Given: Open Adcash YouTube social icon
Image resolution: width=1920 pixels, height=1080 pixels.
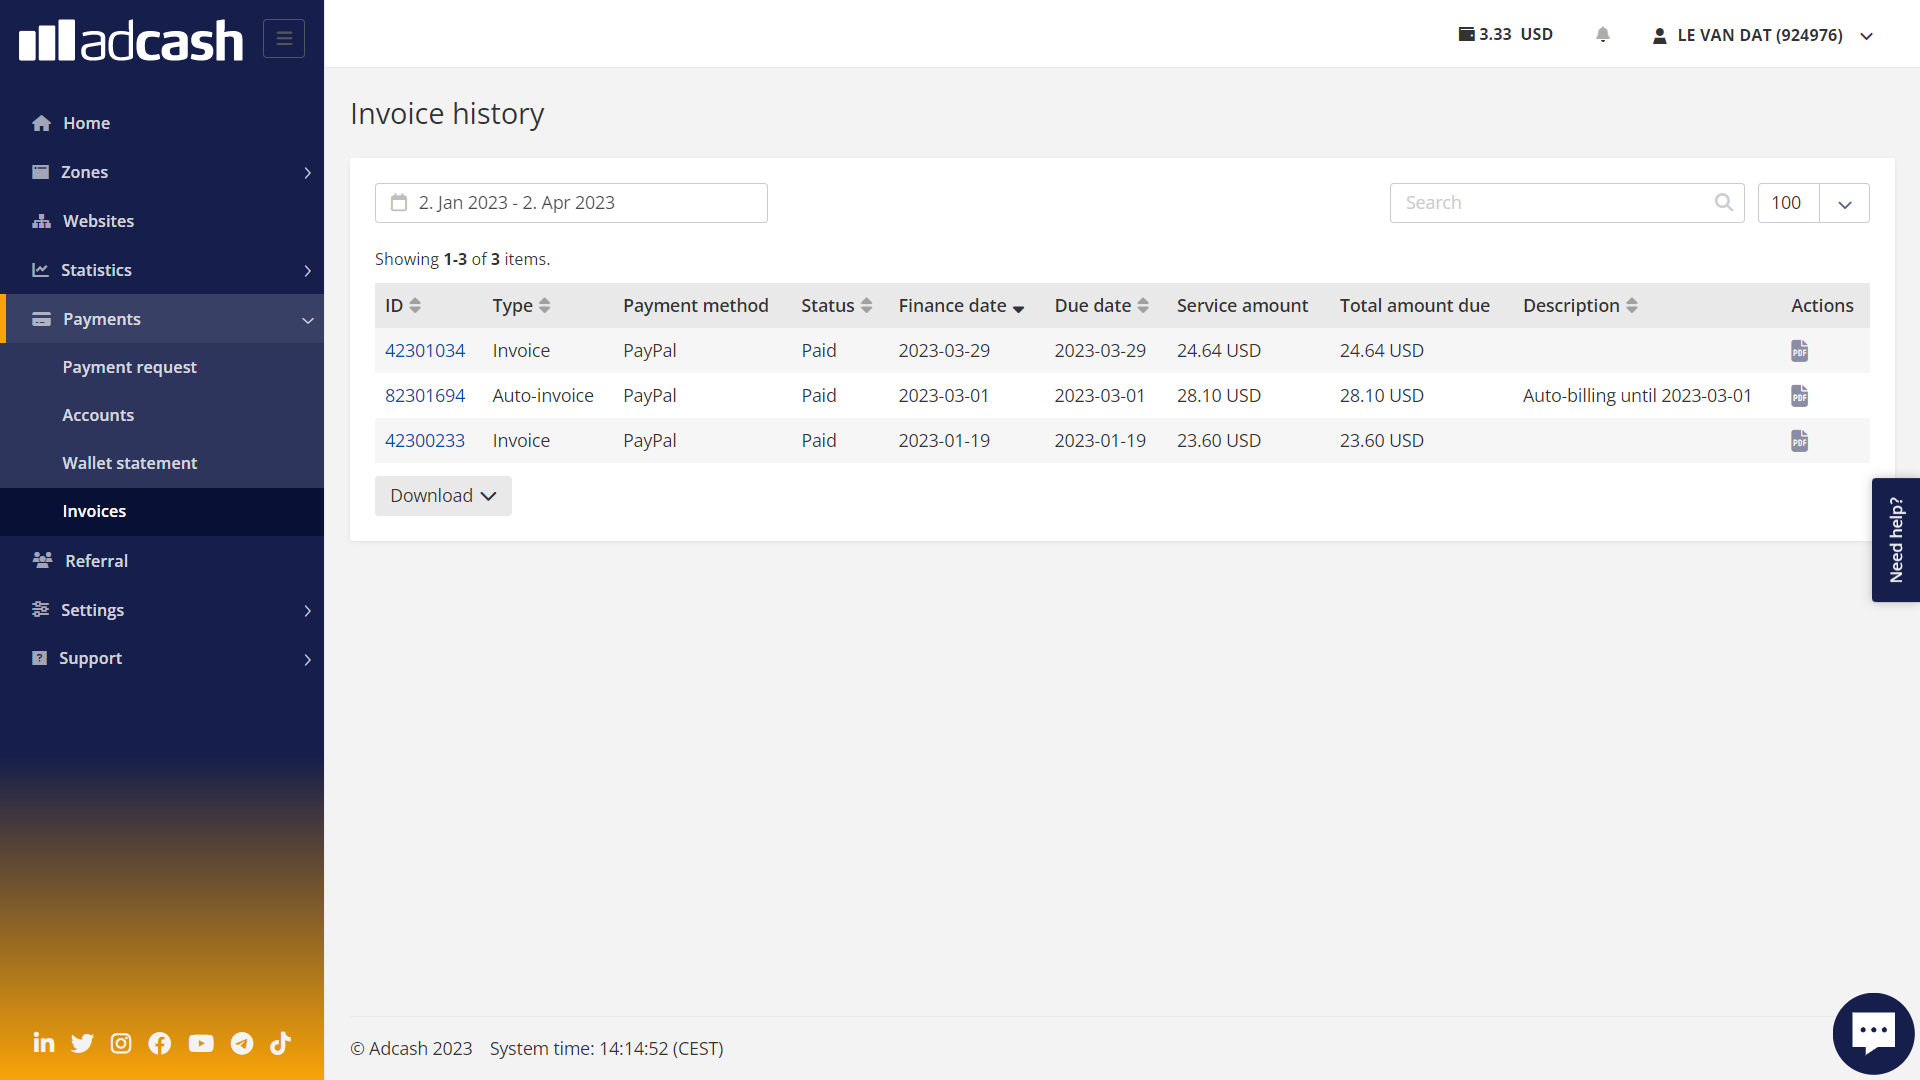Looking at the screenshot, I should tap(201, 1043).
